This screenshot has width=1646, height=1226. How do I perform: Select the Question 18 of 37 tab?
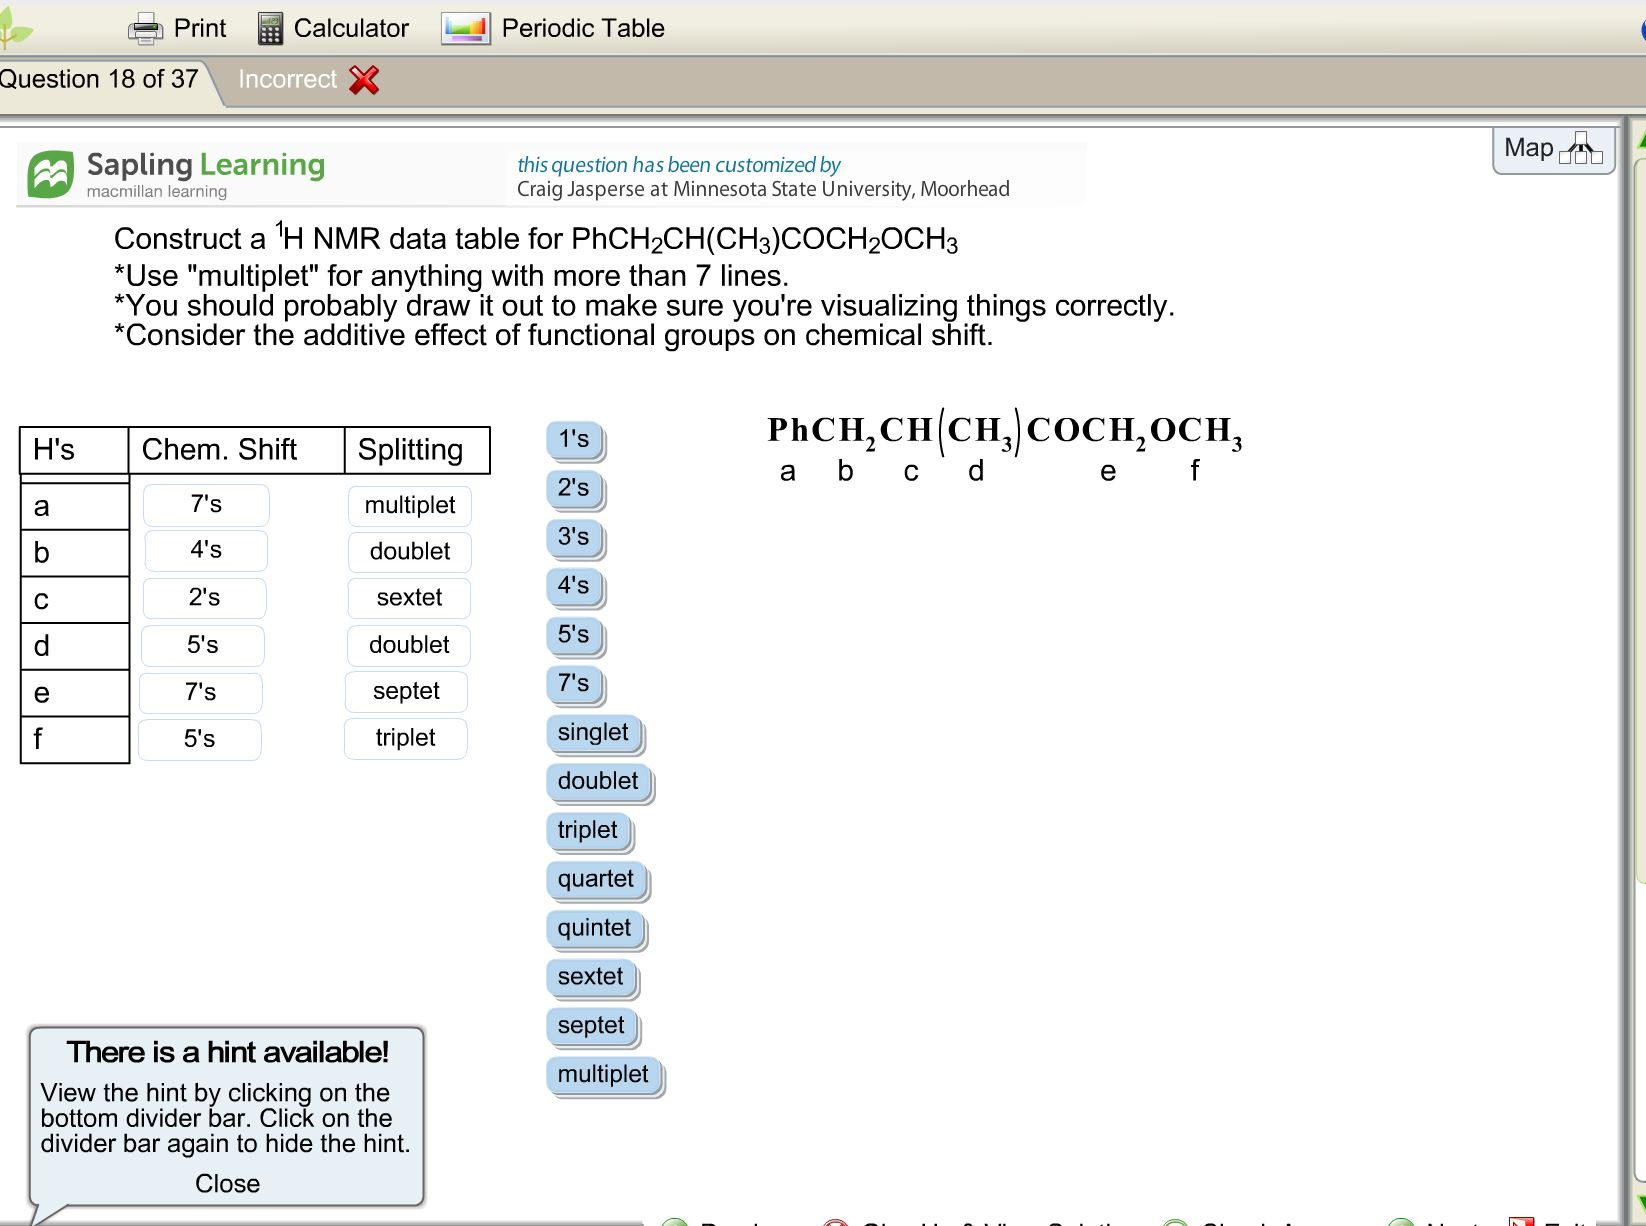click(x=100, y=78)
